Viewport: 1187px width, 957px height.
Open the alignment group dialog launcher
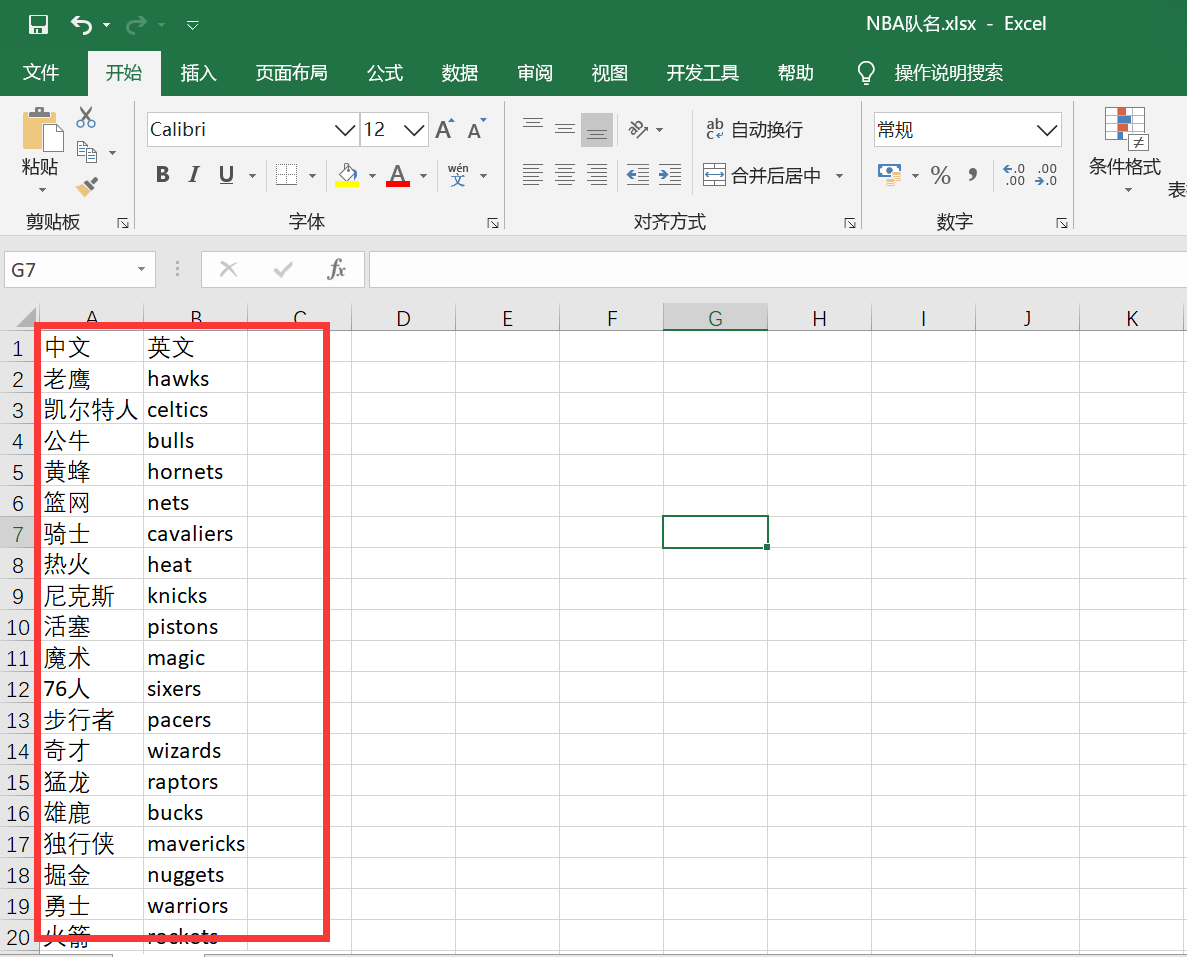pos(850,223)
